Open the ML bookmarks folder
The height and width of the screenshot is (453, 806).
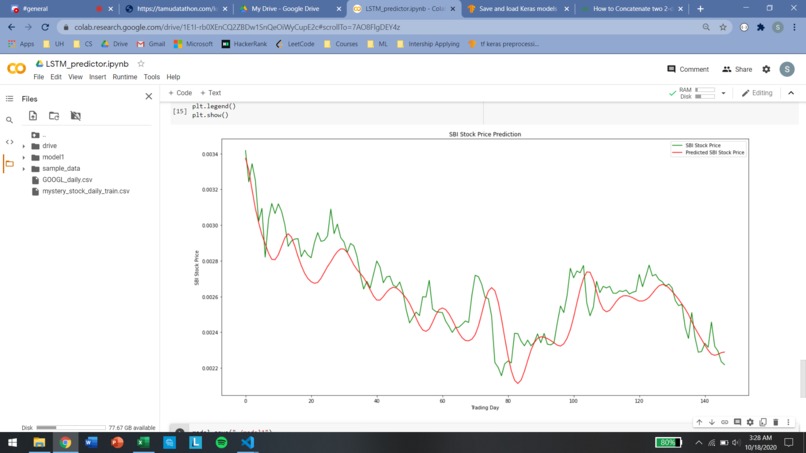point(377,44)
